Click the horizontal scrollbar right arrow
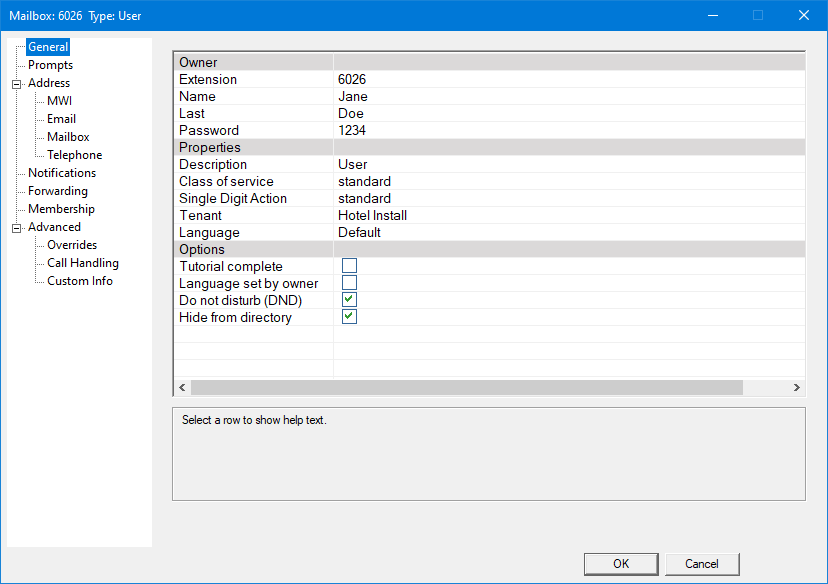This screenshot has height=584, width=828. pyautogui.click(x=797, y=388)
